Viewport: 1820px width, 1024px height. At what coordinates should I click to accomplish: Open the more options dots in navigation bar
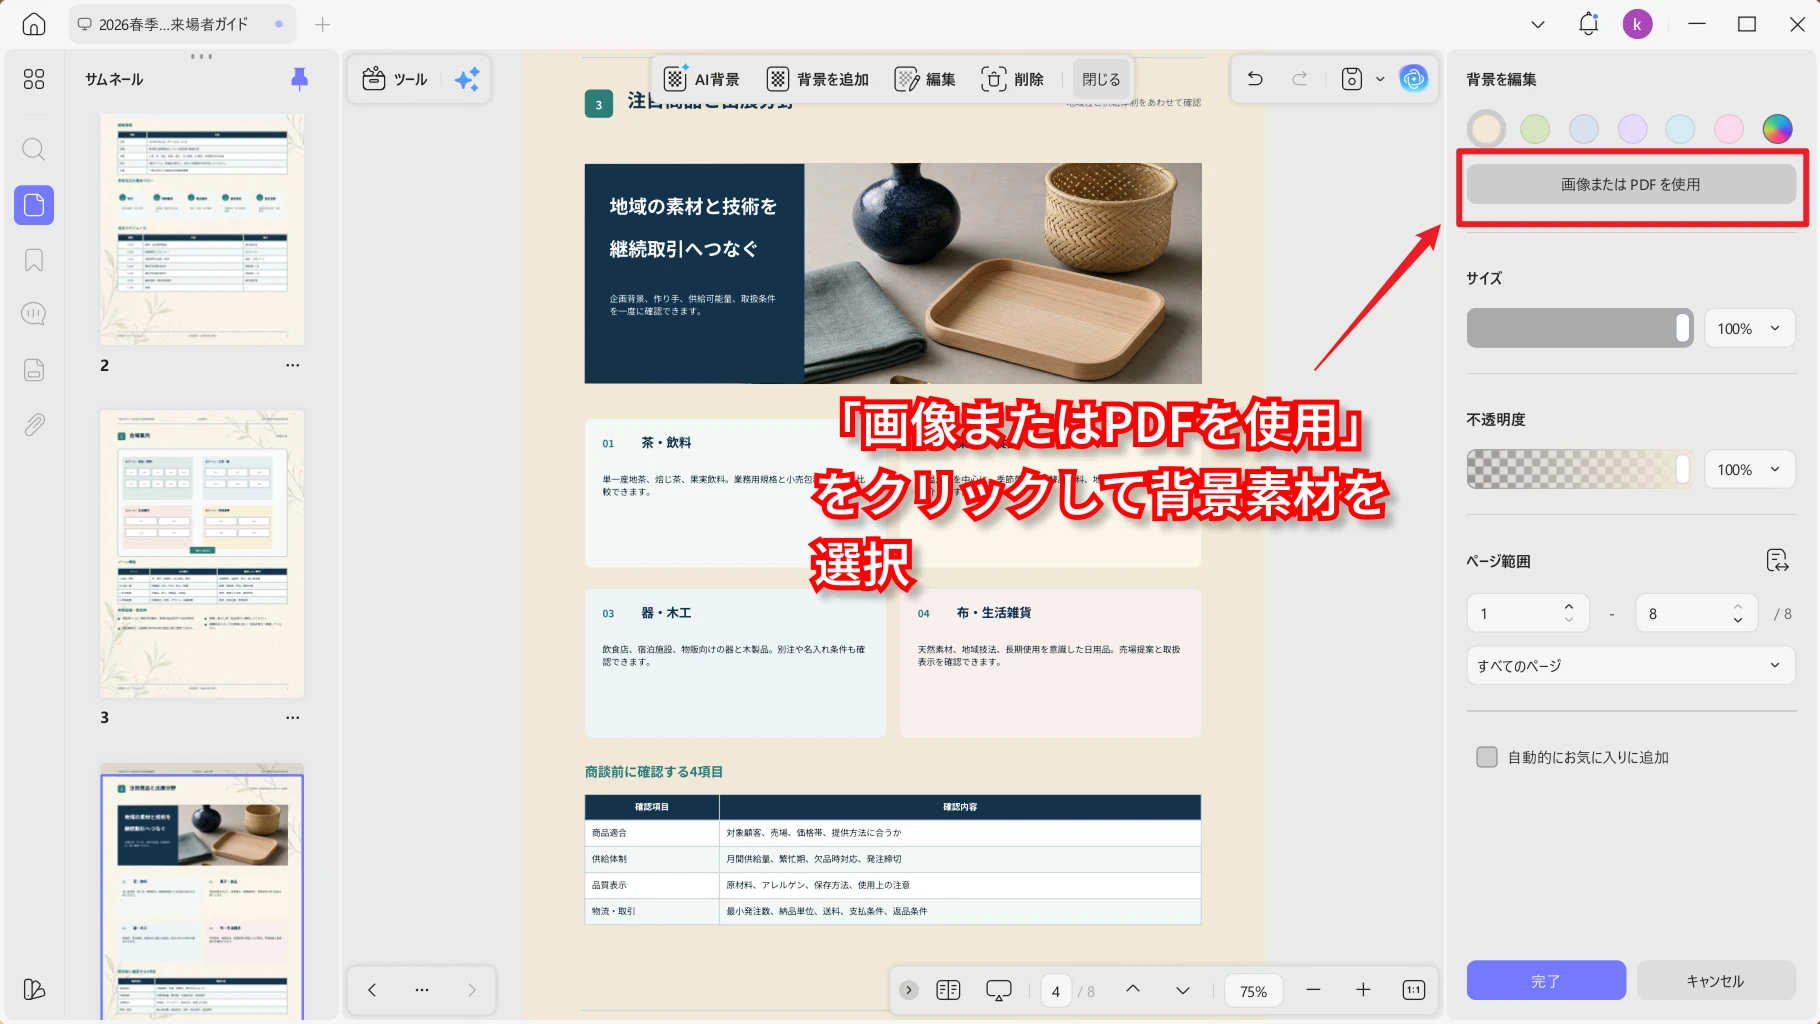pos(422,990)
